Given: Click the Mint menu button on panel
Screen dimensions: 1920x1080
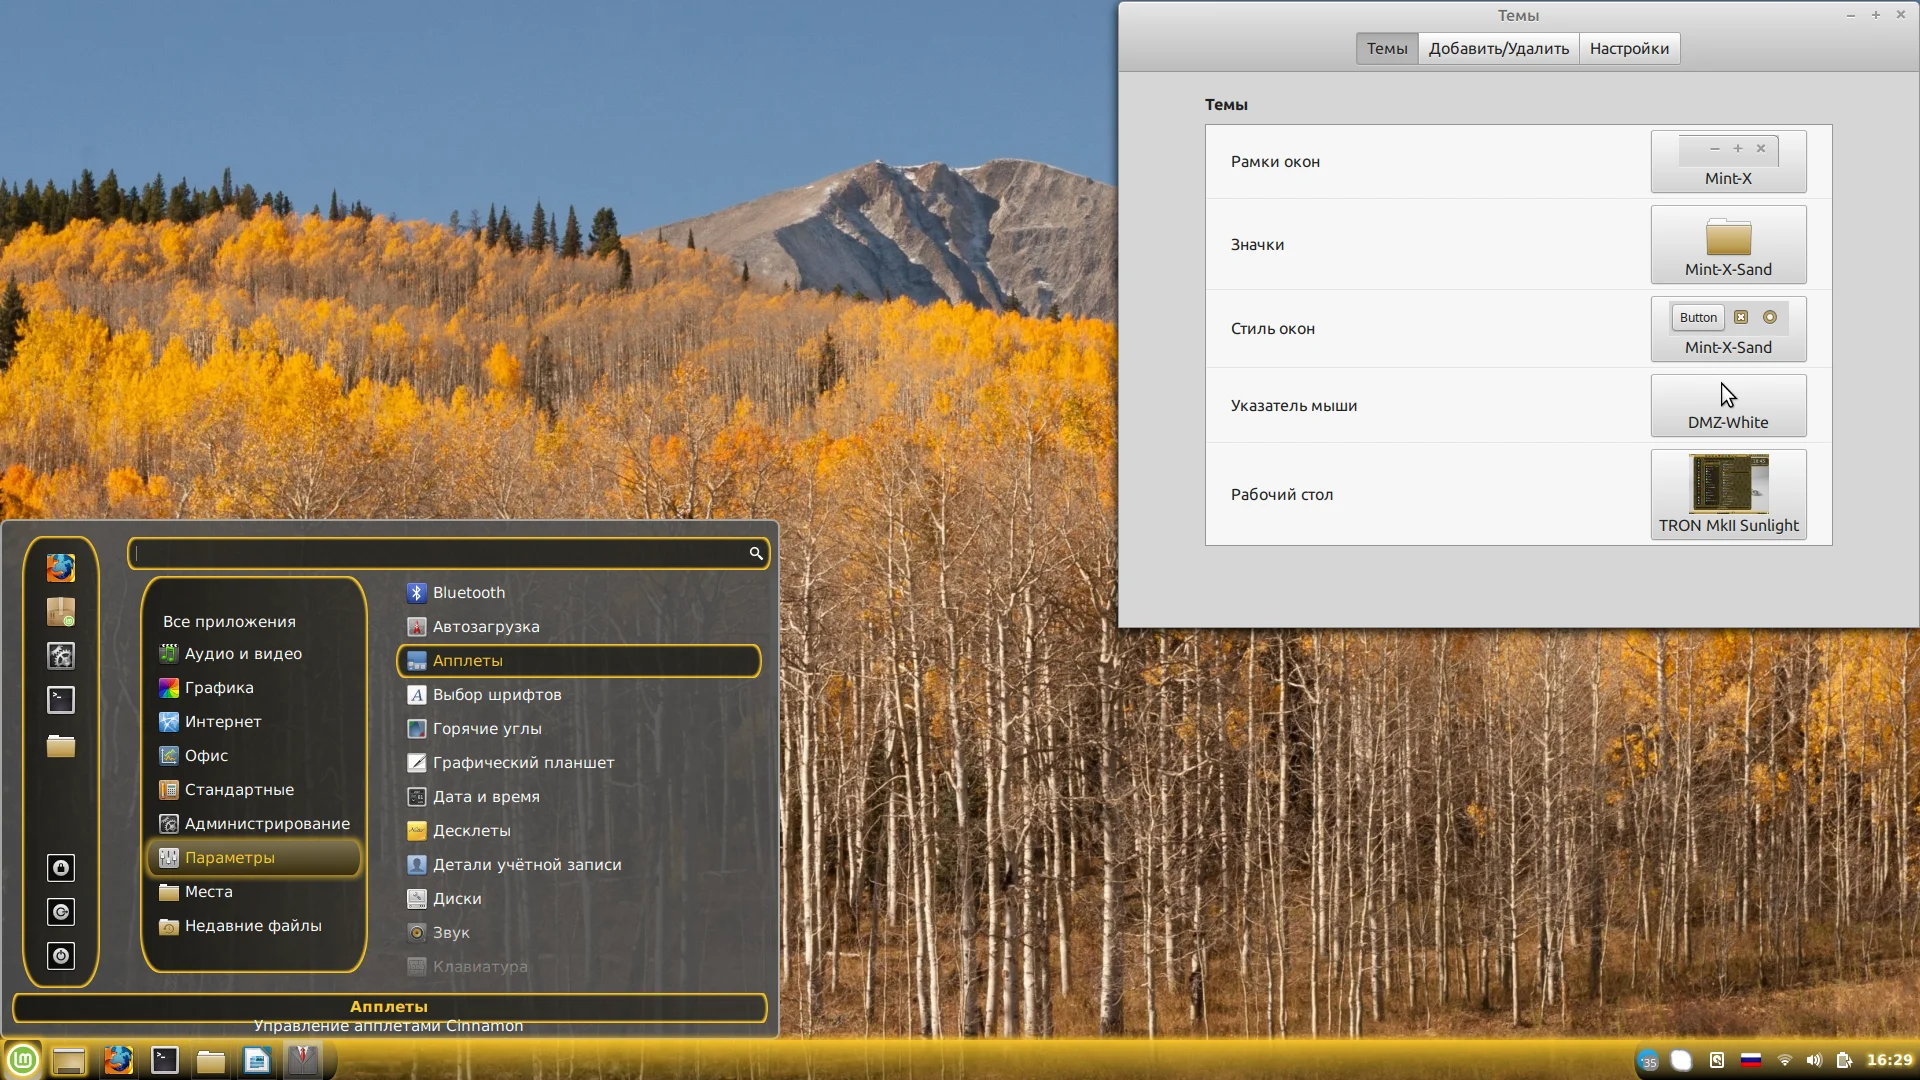Looking at the screenshot, I should point(23,1060).
